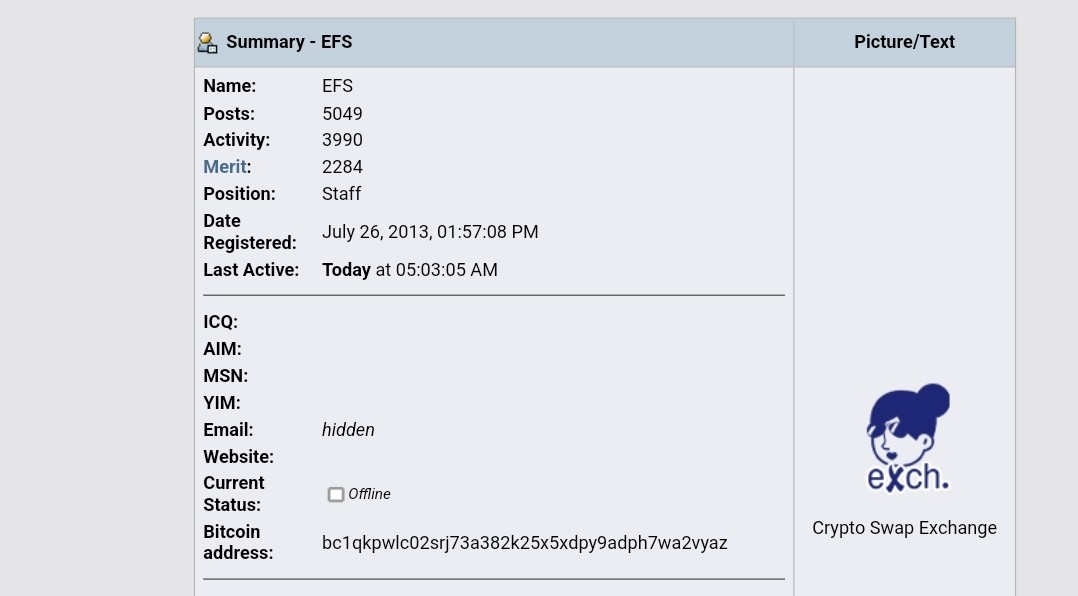
Task: Open the Merit link
Action: tap(225, 167)
